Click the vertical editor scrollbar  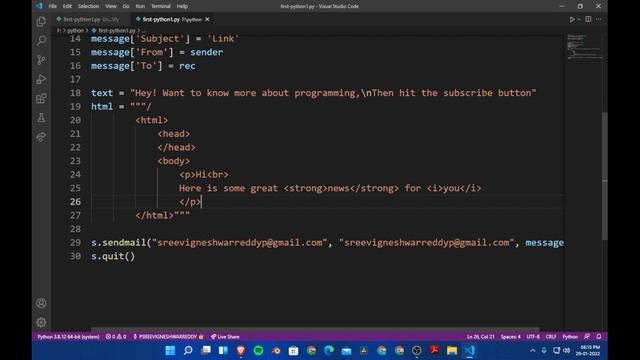604,176
